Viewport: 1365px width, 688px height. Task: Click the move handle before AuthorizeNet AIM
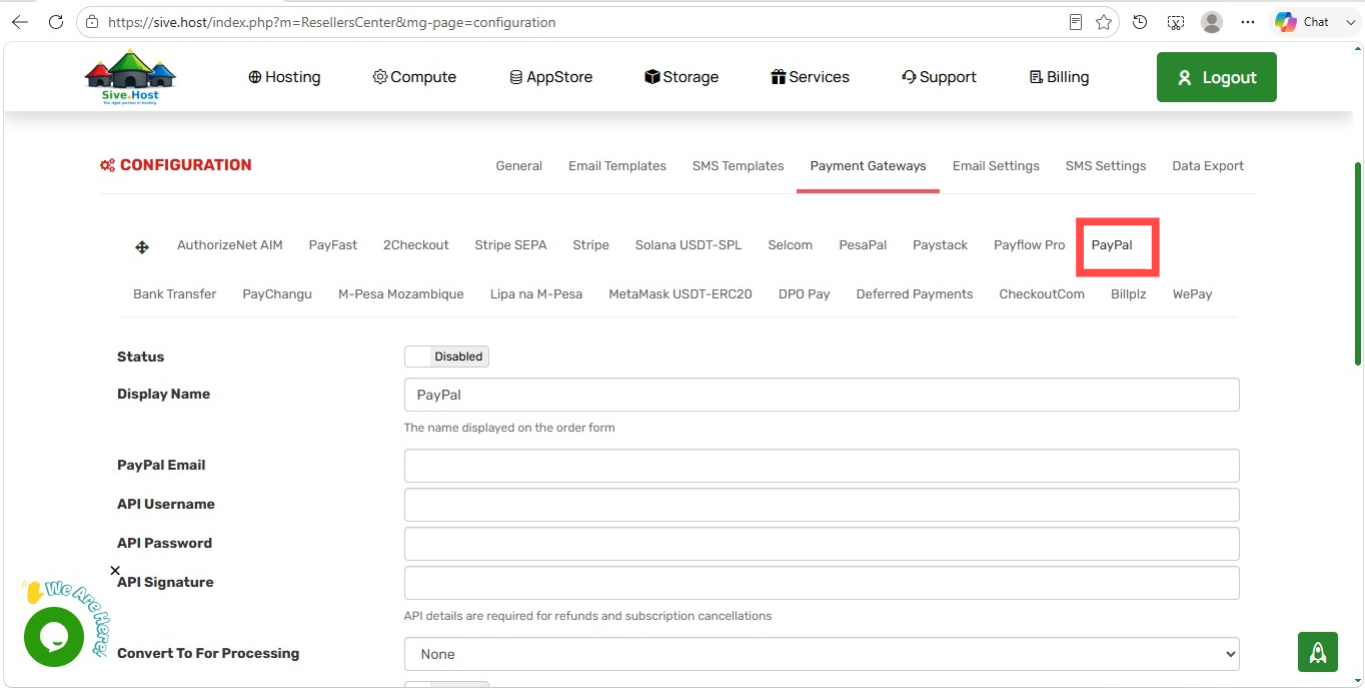(x=142, y=247)
